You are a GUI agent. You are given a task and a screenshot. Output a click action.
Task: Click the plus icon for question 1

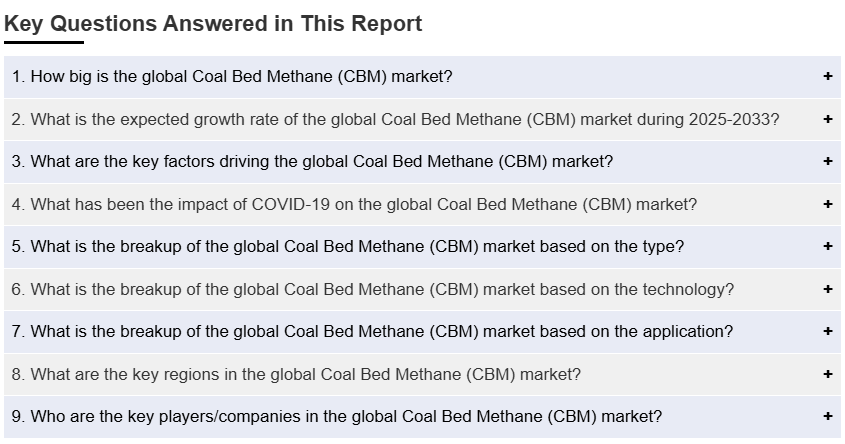828,76
